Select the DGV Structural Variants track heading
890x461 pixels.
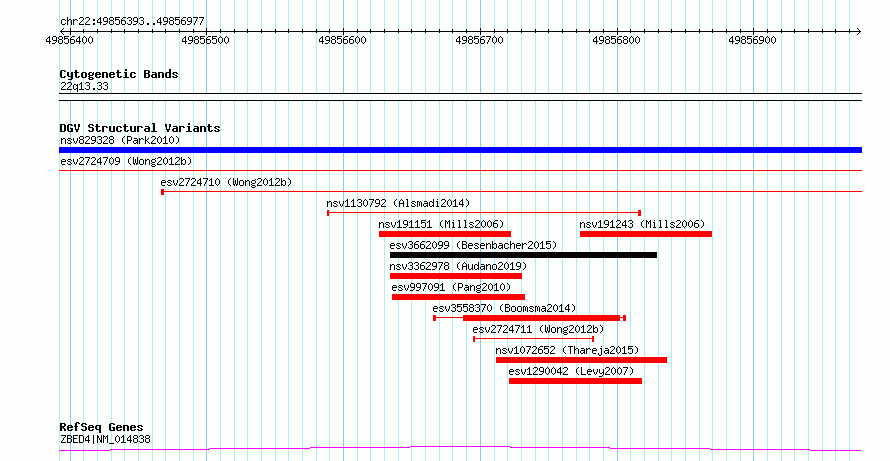140,128
